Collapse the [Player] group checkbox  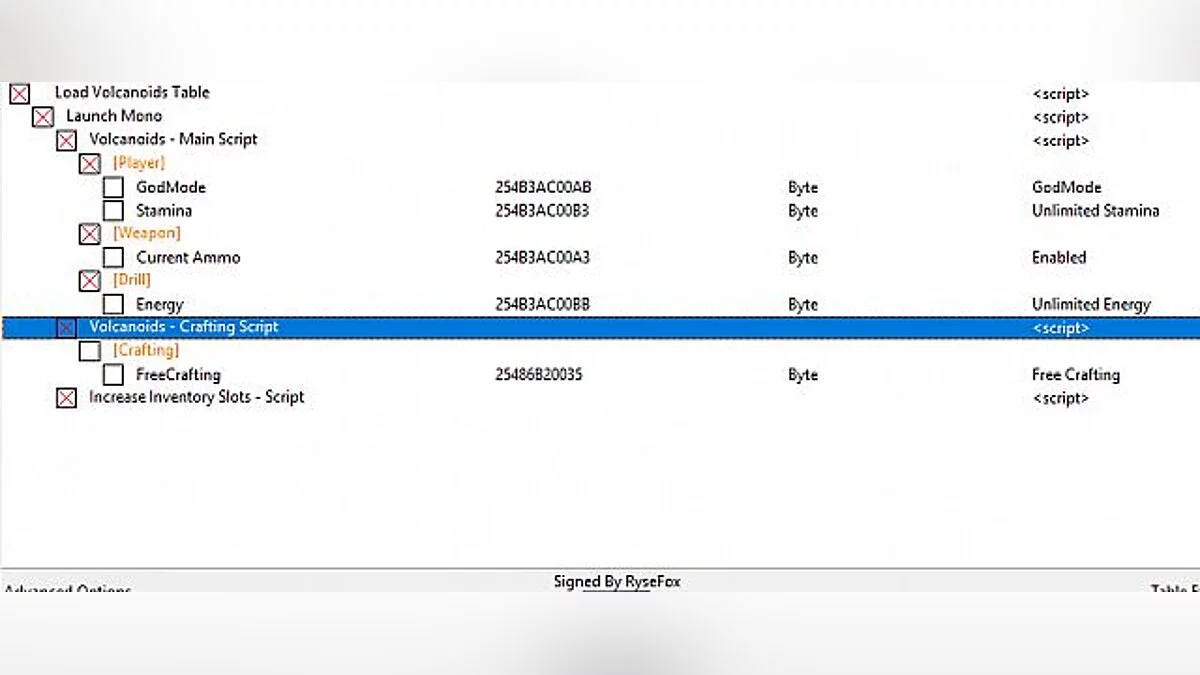pos(90,164)
